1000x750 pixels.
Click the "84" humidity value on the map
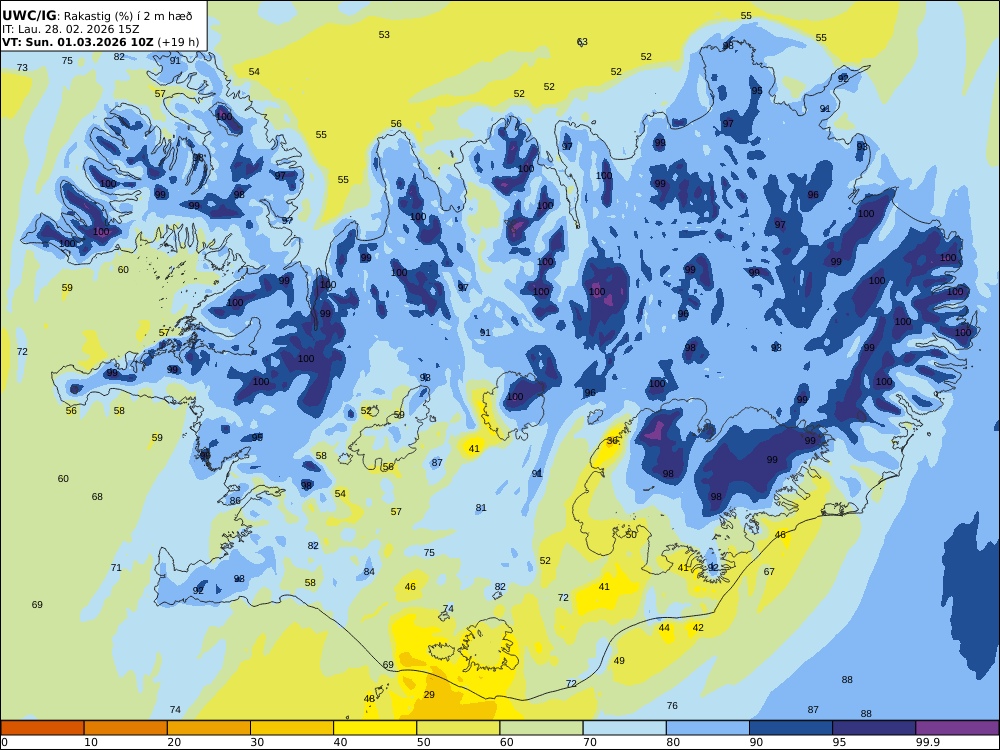tap(369, 571)
